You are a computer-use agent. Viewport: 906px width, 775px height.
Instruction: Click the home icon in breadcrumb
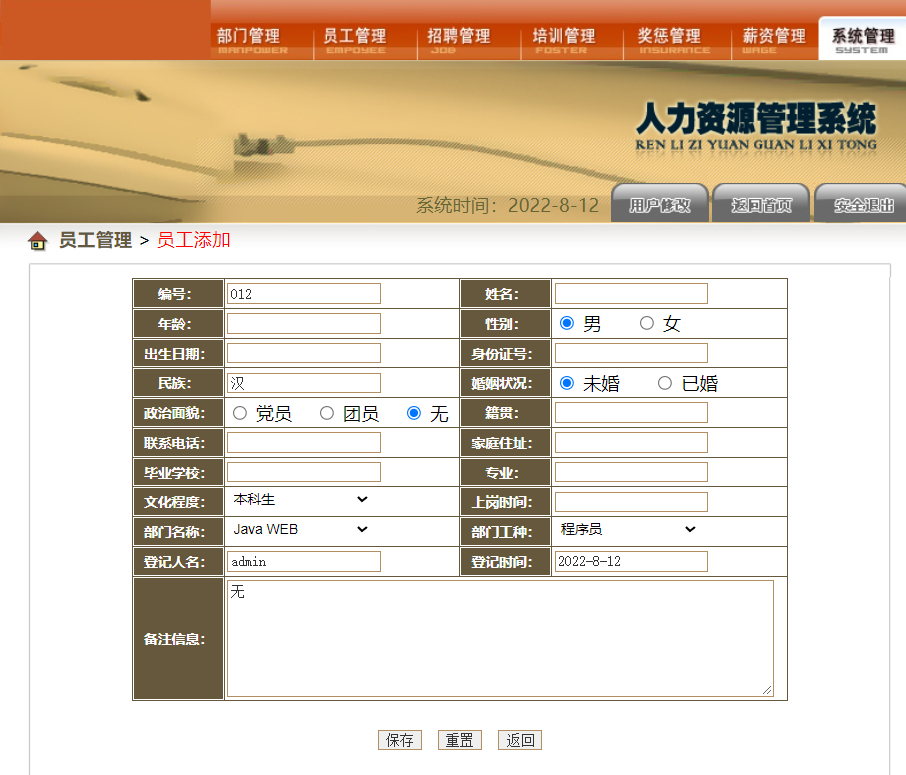click(38, 240)
